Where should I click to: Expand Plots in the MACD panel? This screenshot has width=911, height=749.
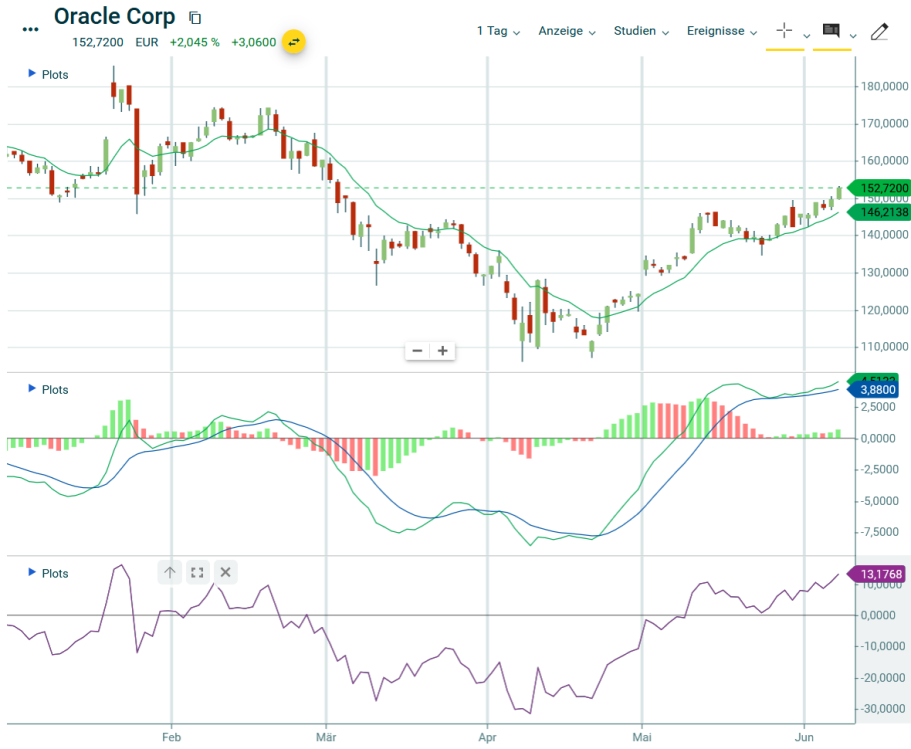point(48,389)
